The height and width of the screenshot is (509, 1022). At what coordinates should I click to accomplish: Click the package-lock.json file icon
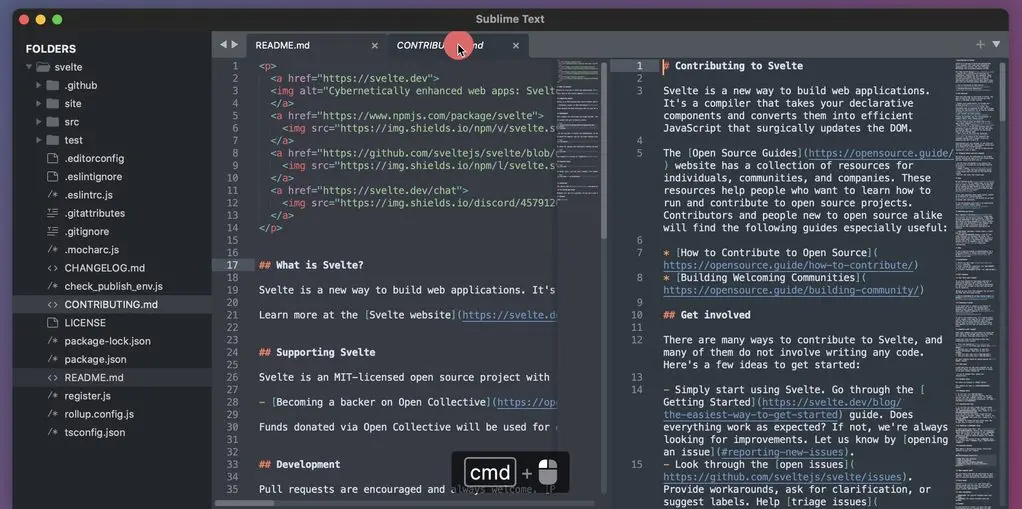pos(53,340)
